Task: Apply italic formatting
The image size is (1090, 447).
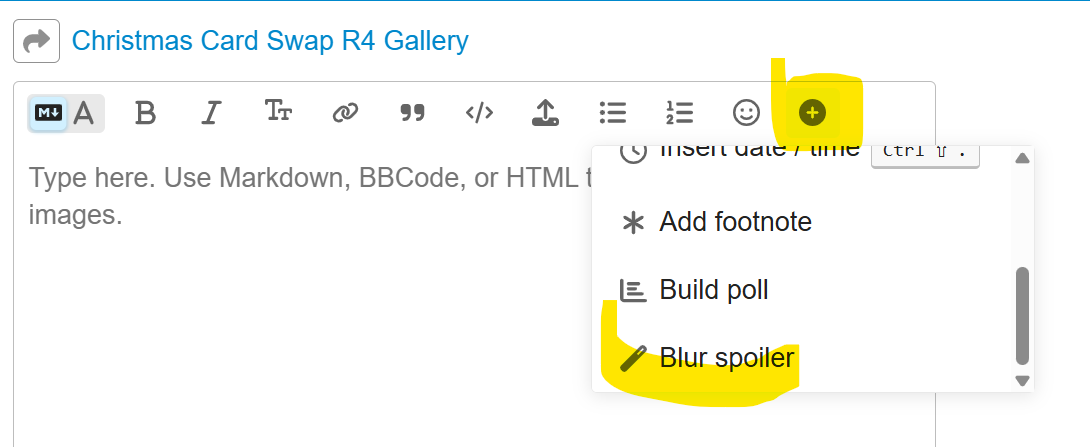Action: [x=210, y=113]
